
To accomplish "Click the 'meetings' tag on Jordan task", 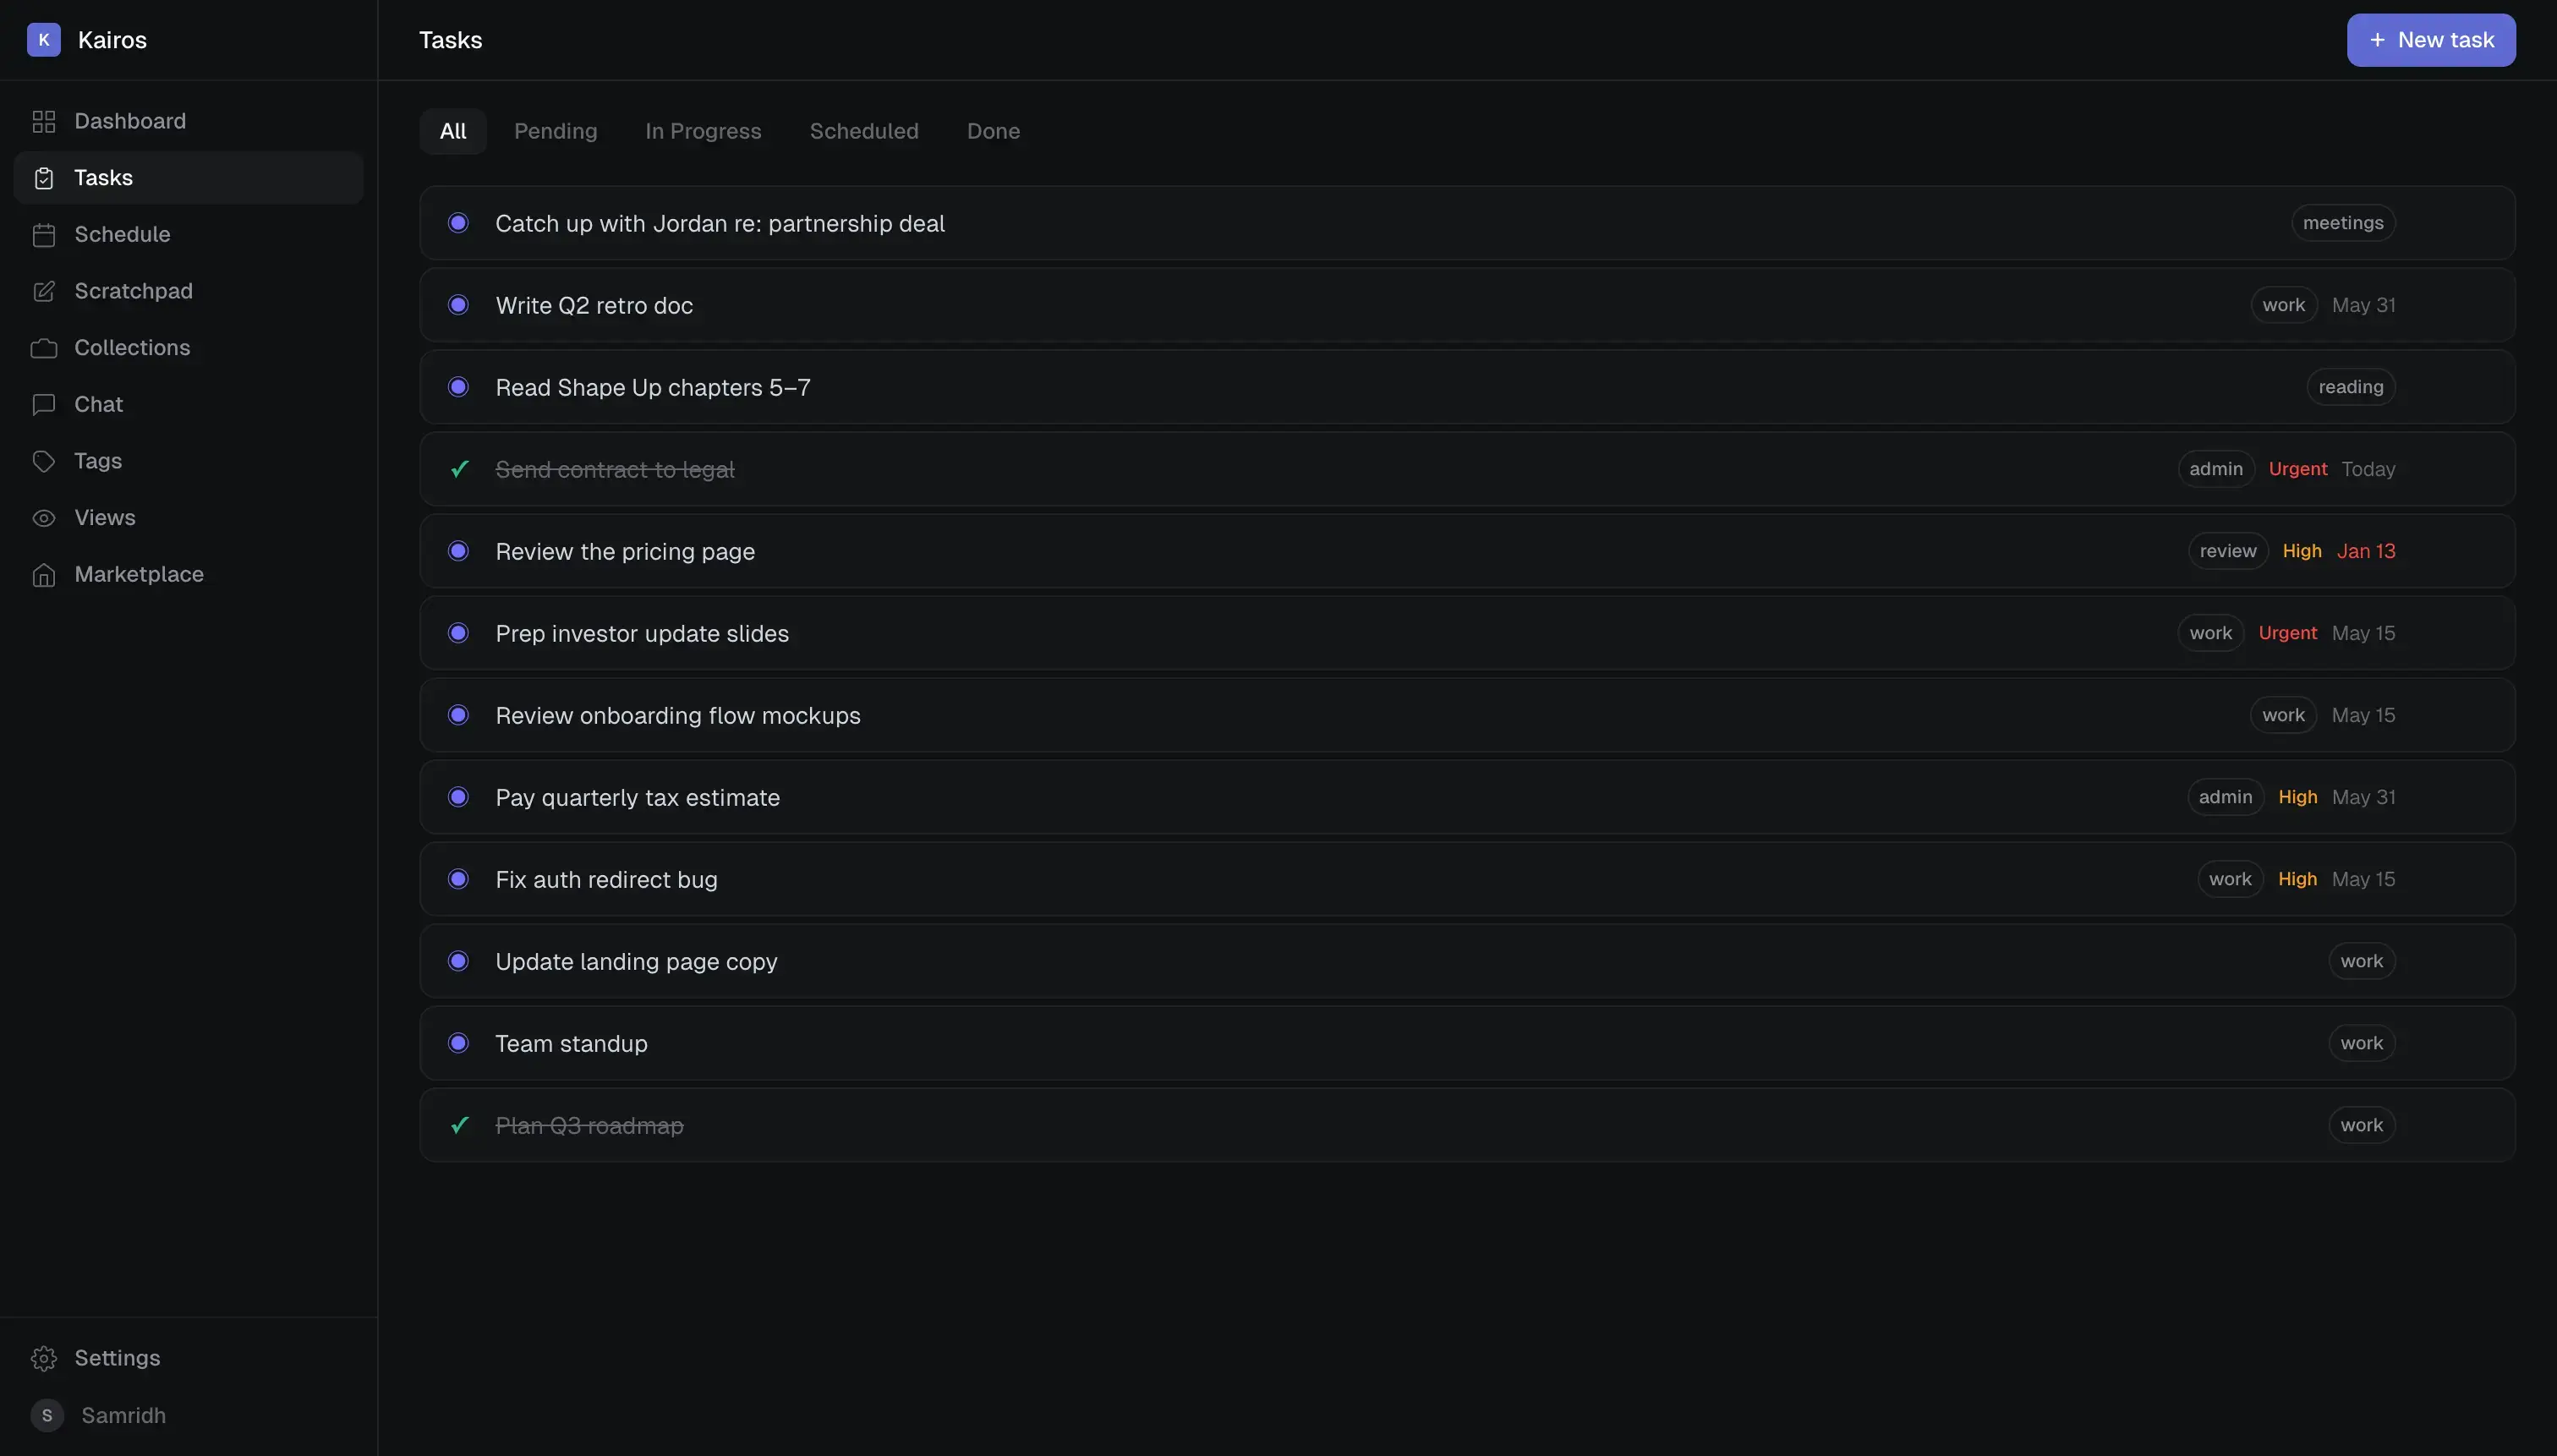I will 2343,223.
